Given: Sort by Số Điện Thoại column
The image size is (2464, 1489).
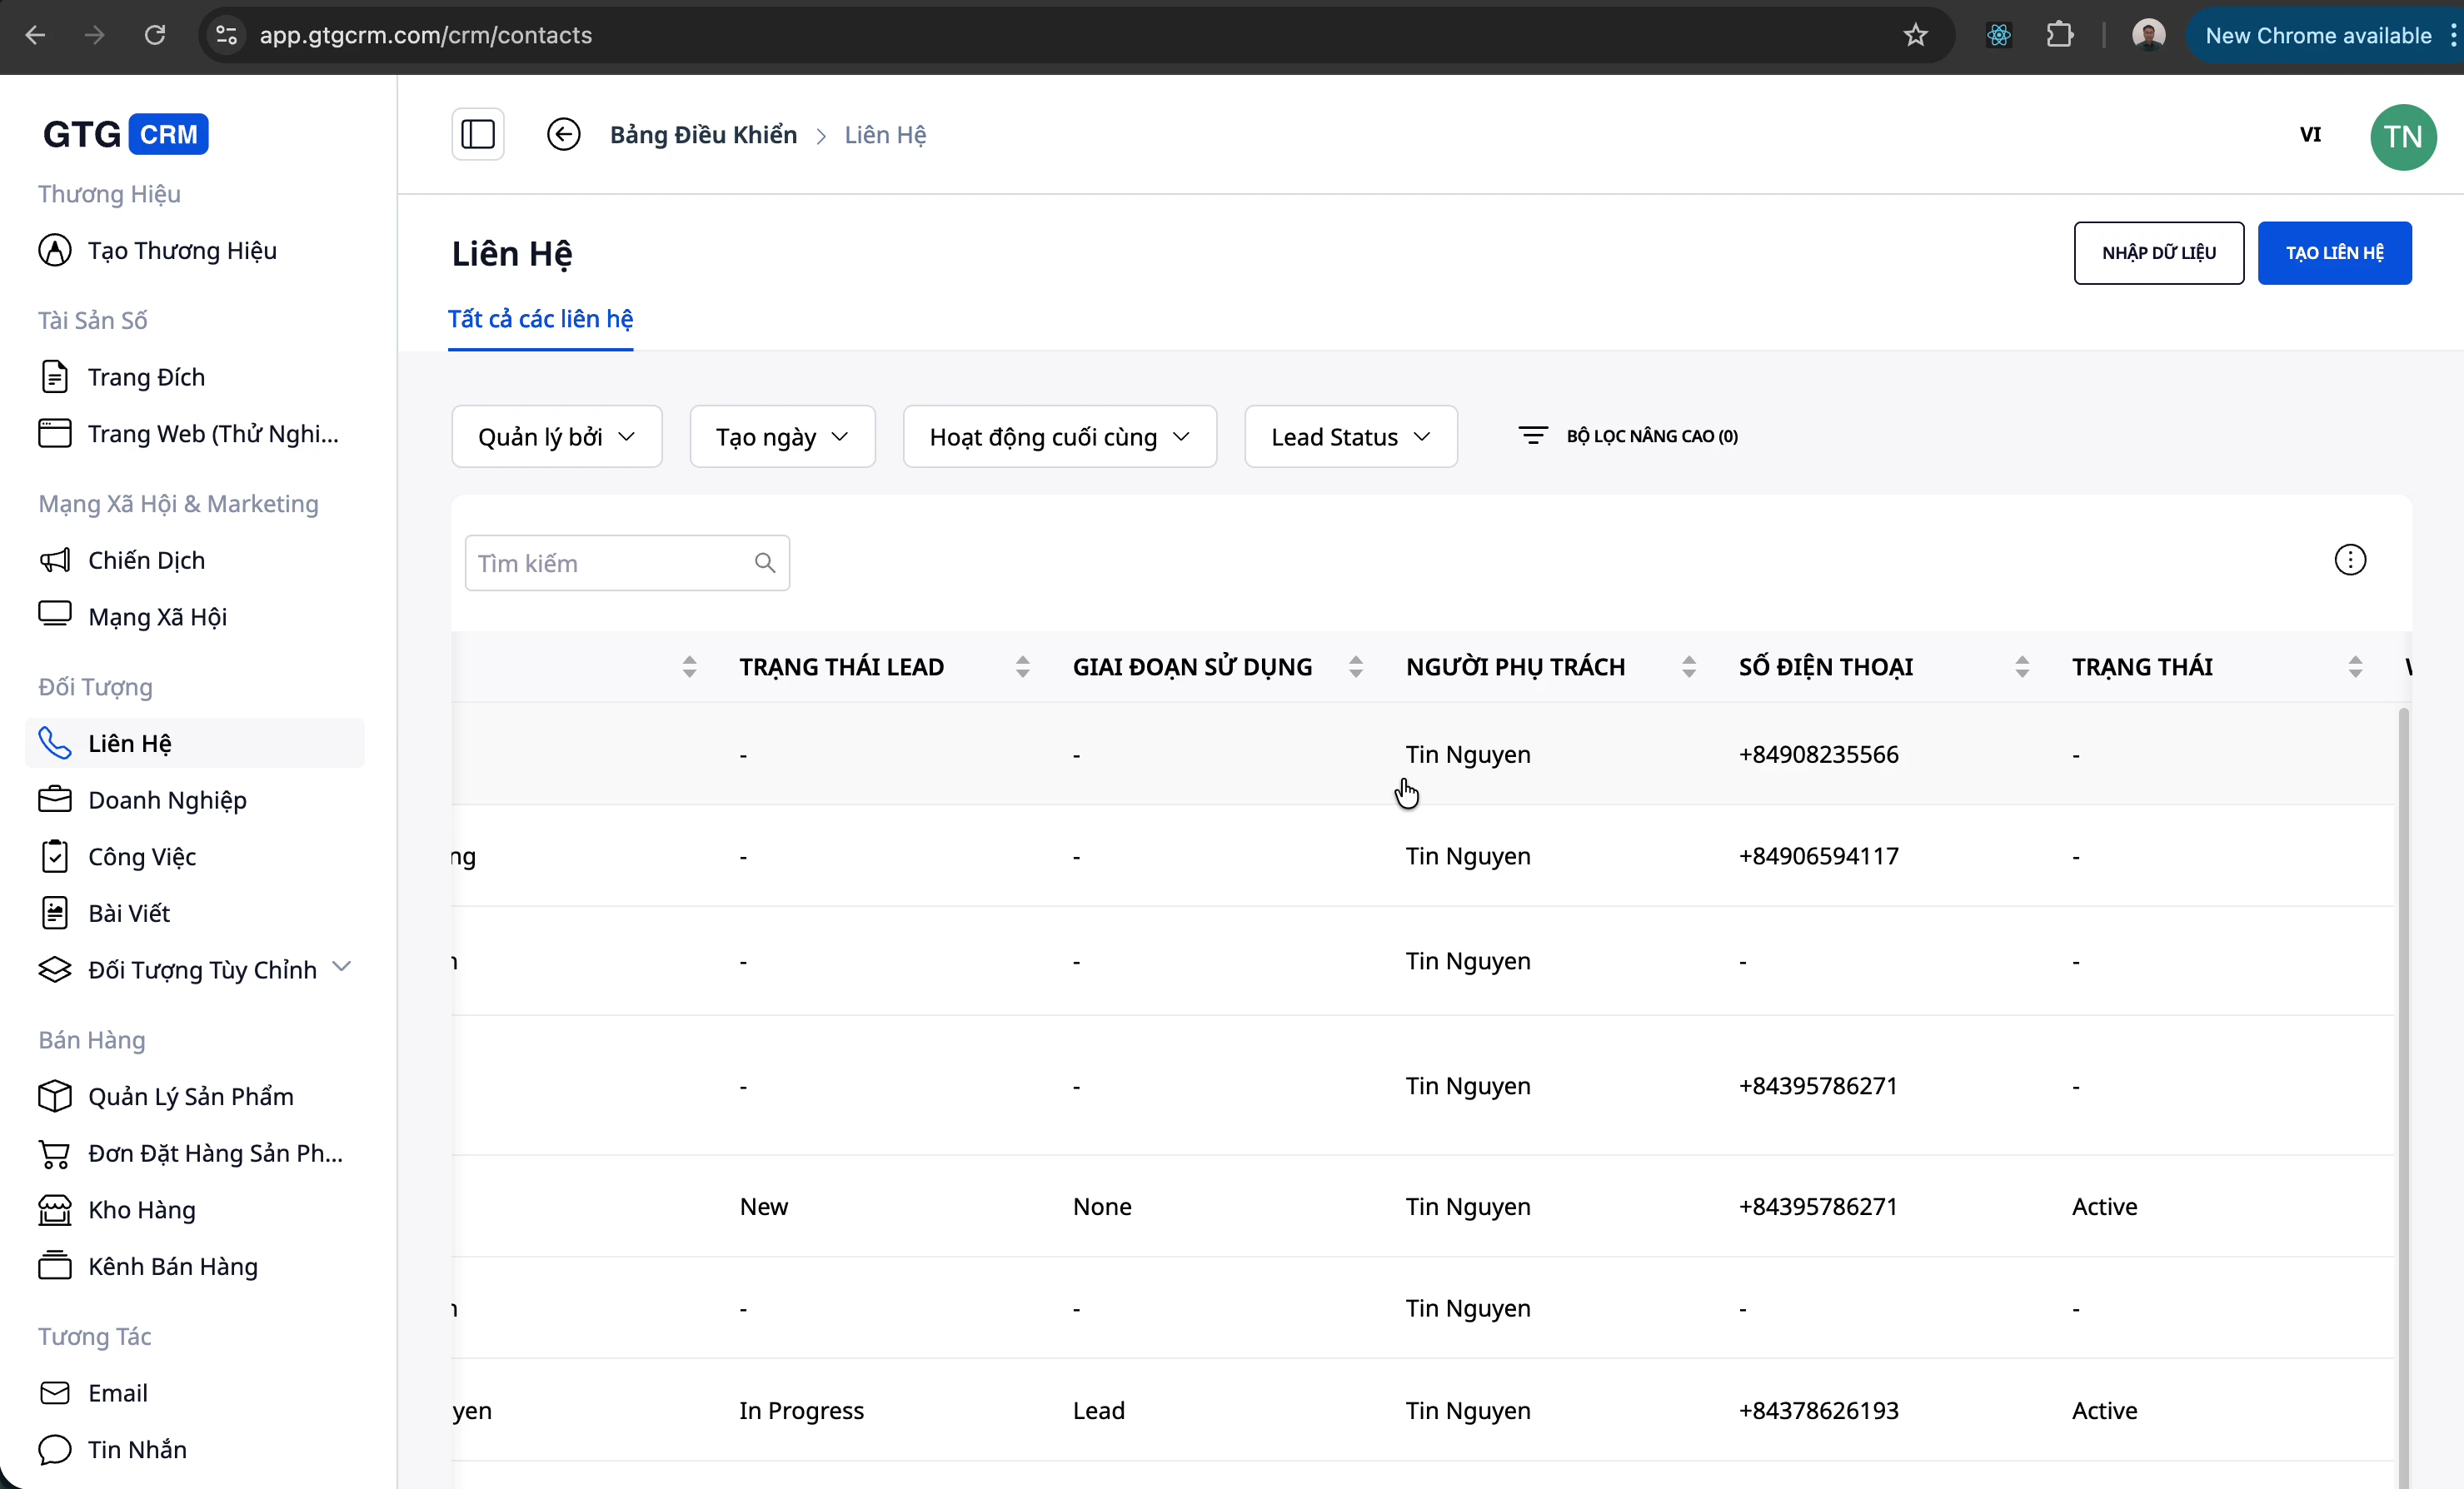Looking at the screenshot, I should coord(2021,667).
